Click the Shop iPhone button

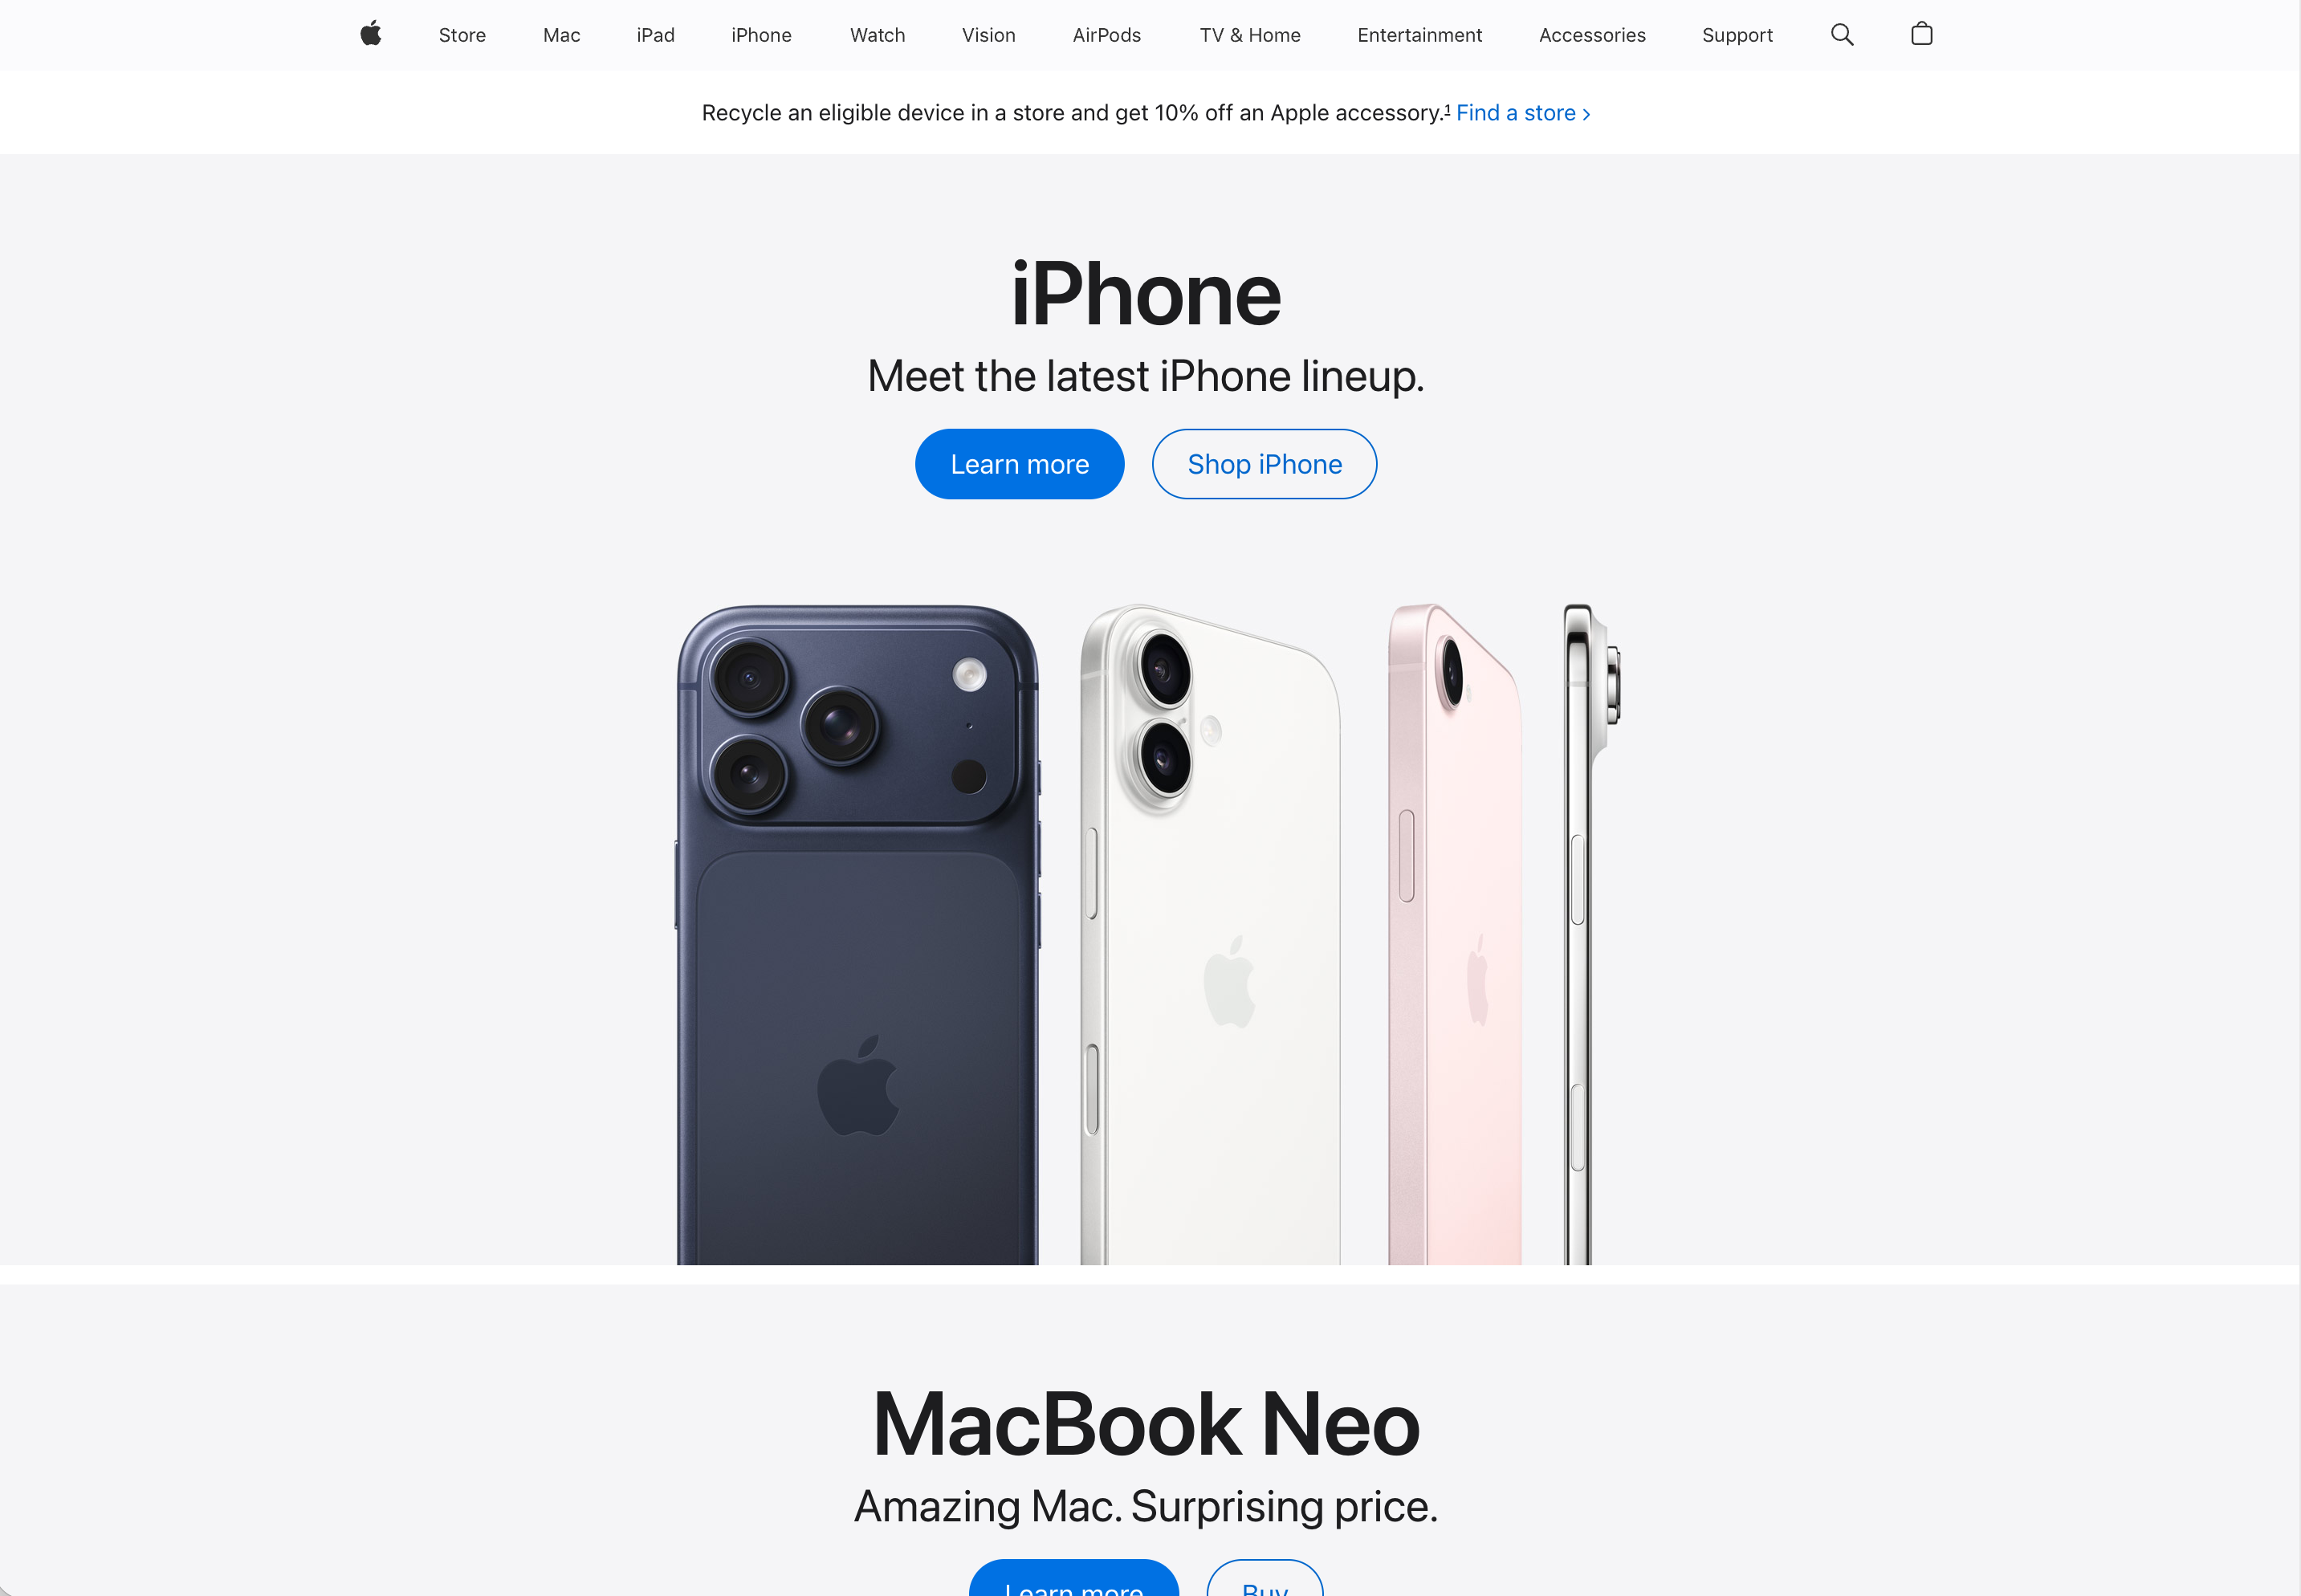(1264, 464)
